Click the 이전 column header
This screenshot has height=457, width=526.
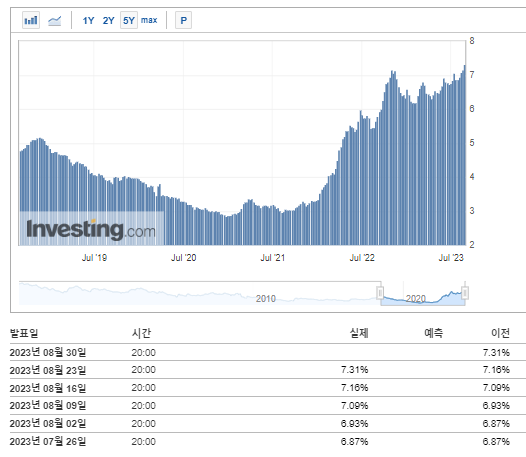click(500, 333)
